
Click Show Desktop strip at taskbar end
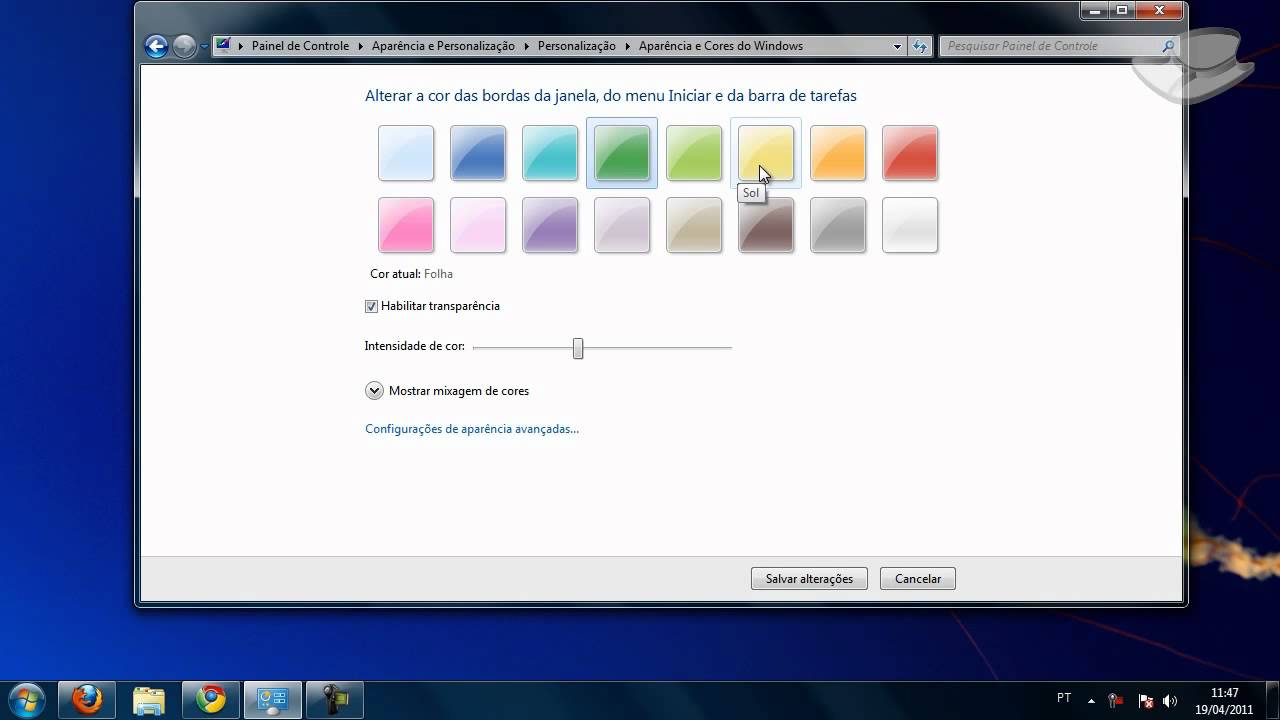1272,700
